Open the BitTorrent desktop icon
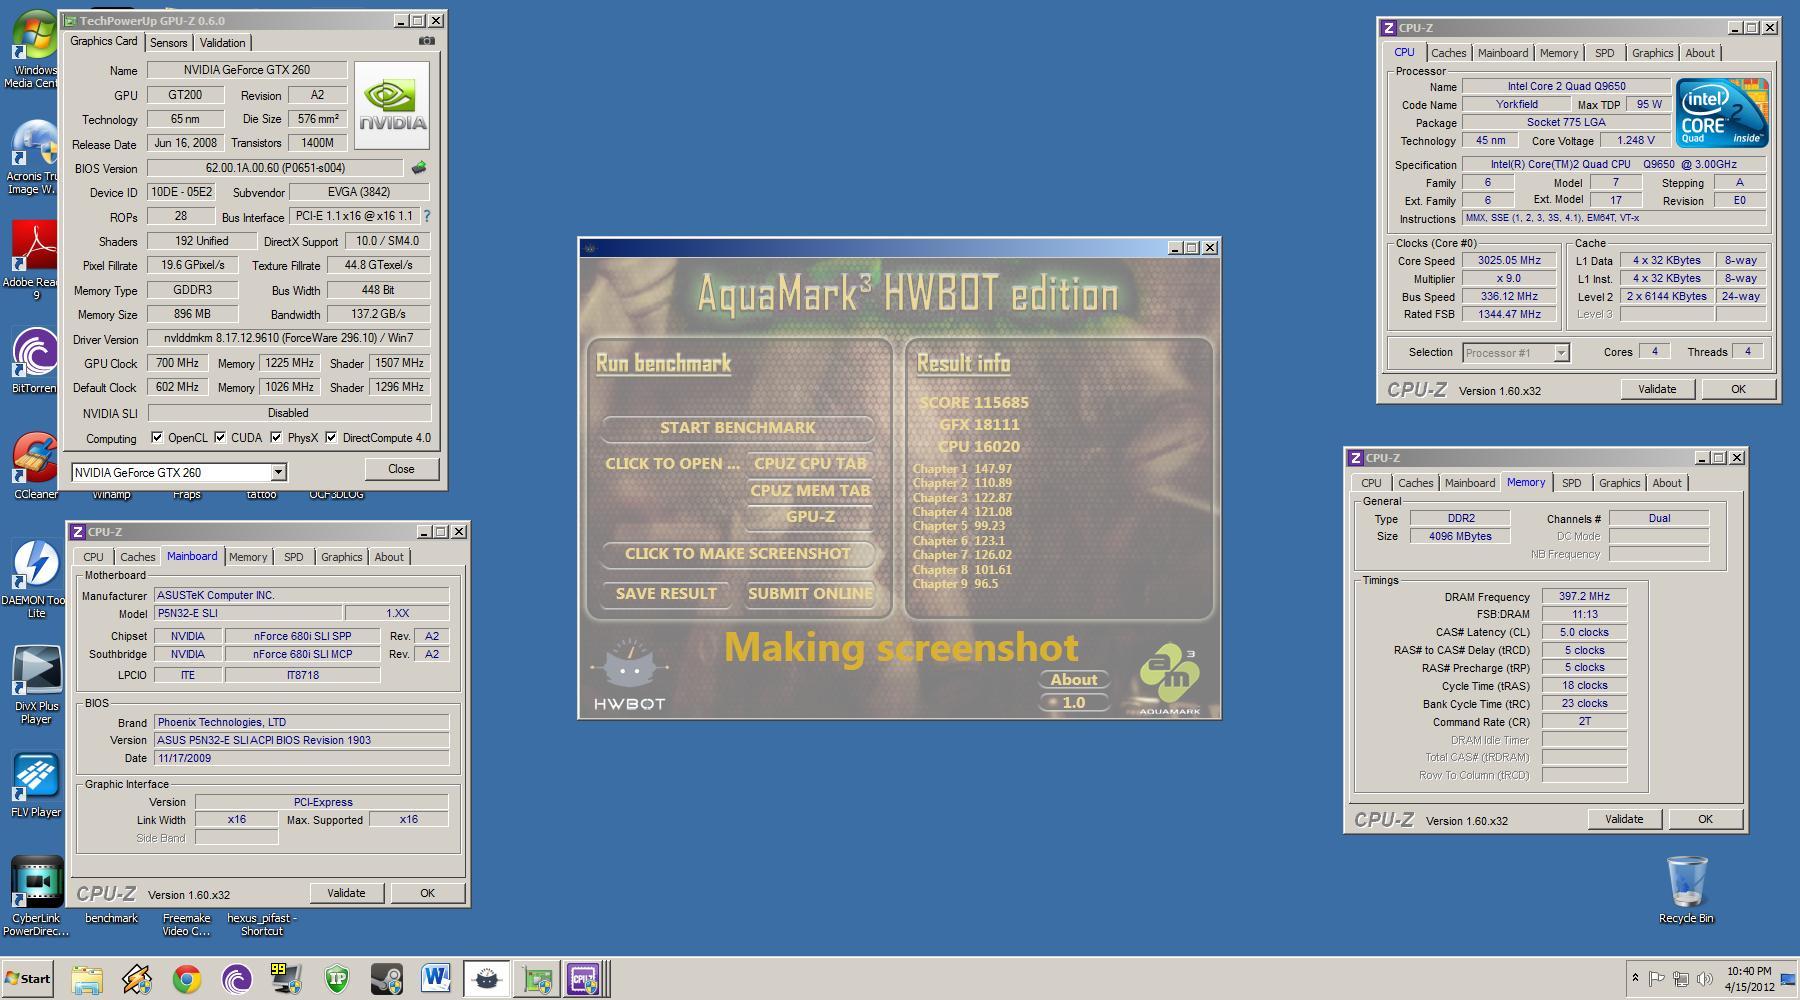 tap(34, 360)
